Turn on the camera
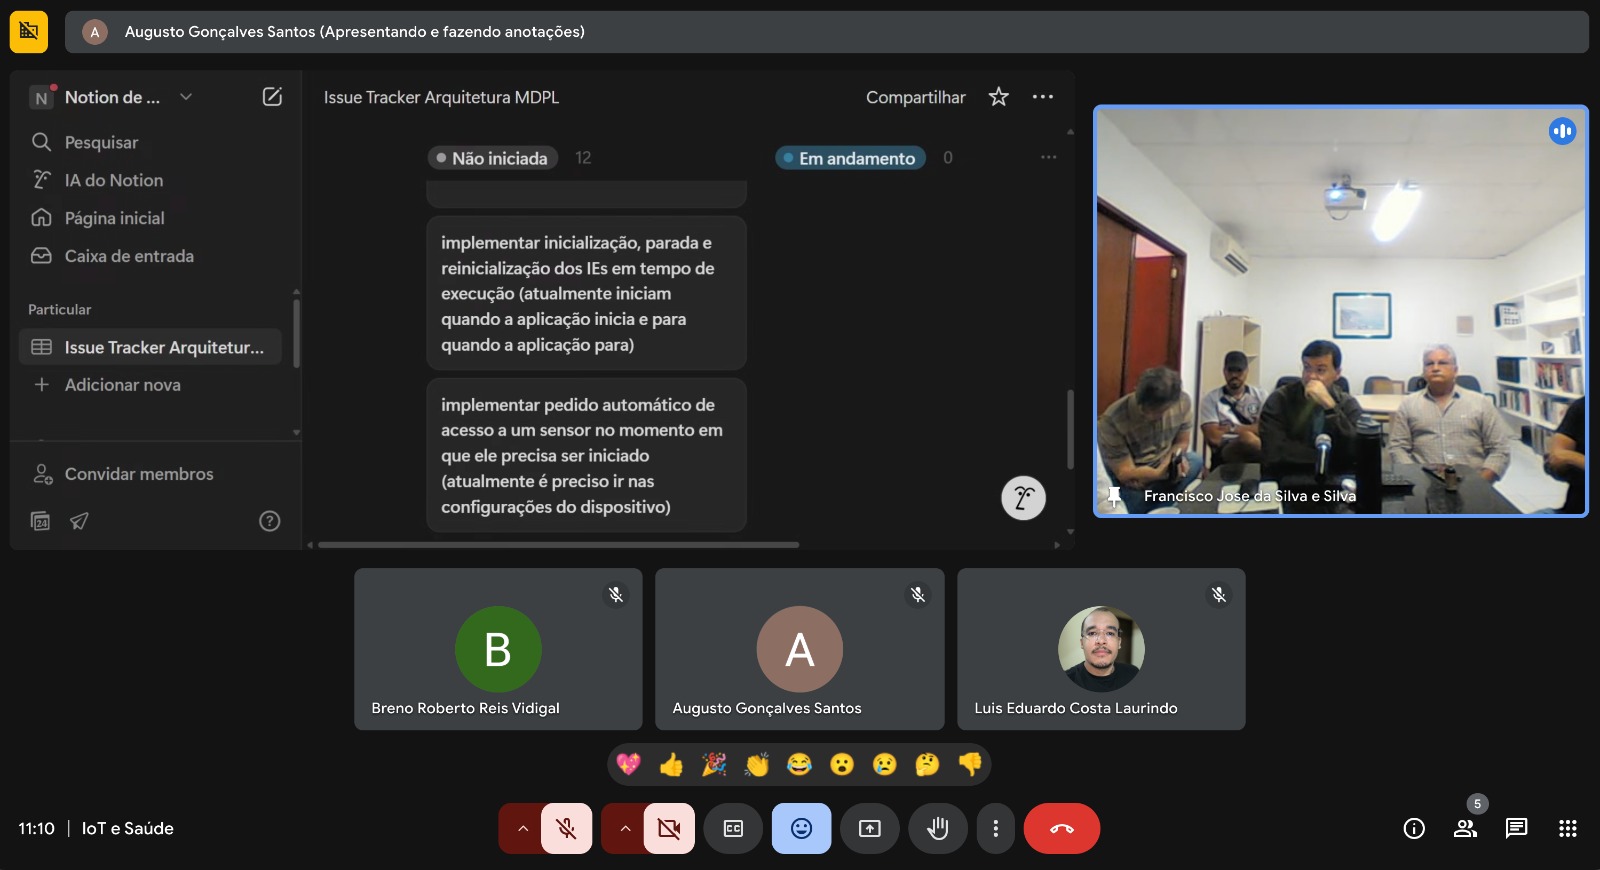Image resolution: width=1600 pixels, height=870 pixels. pyautogui.click(x=669, y=828)
